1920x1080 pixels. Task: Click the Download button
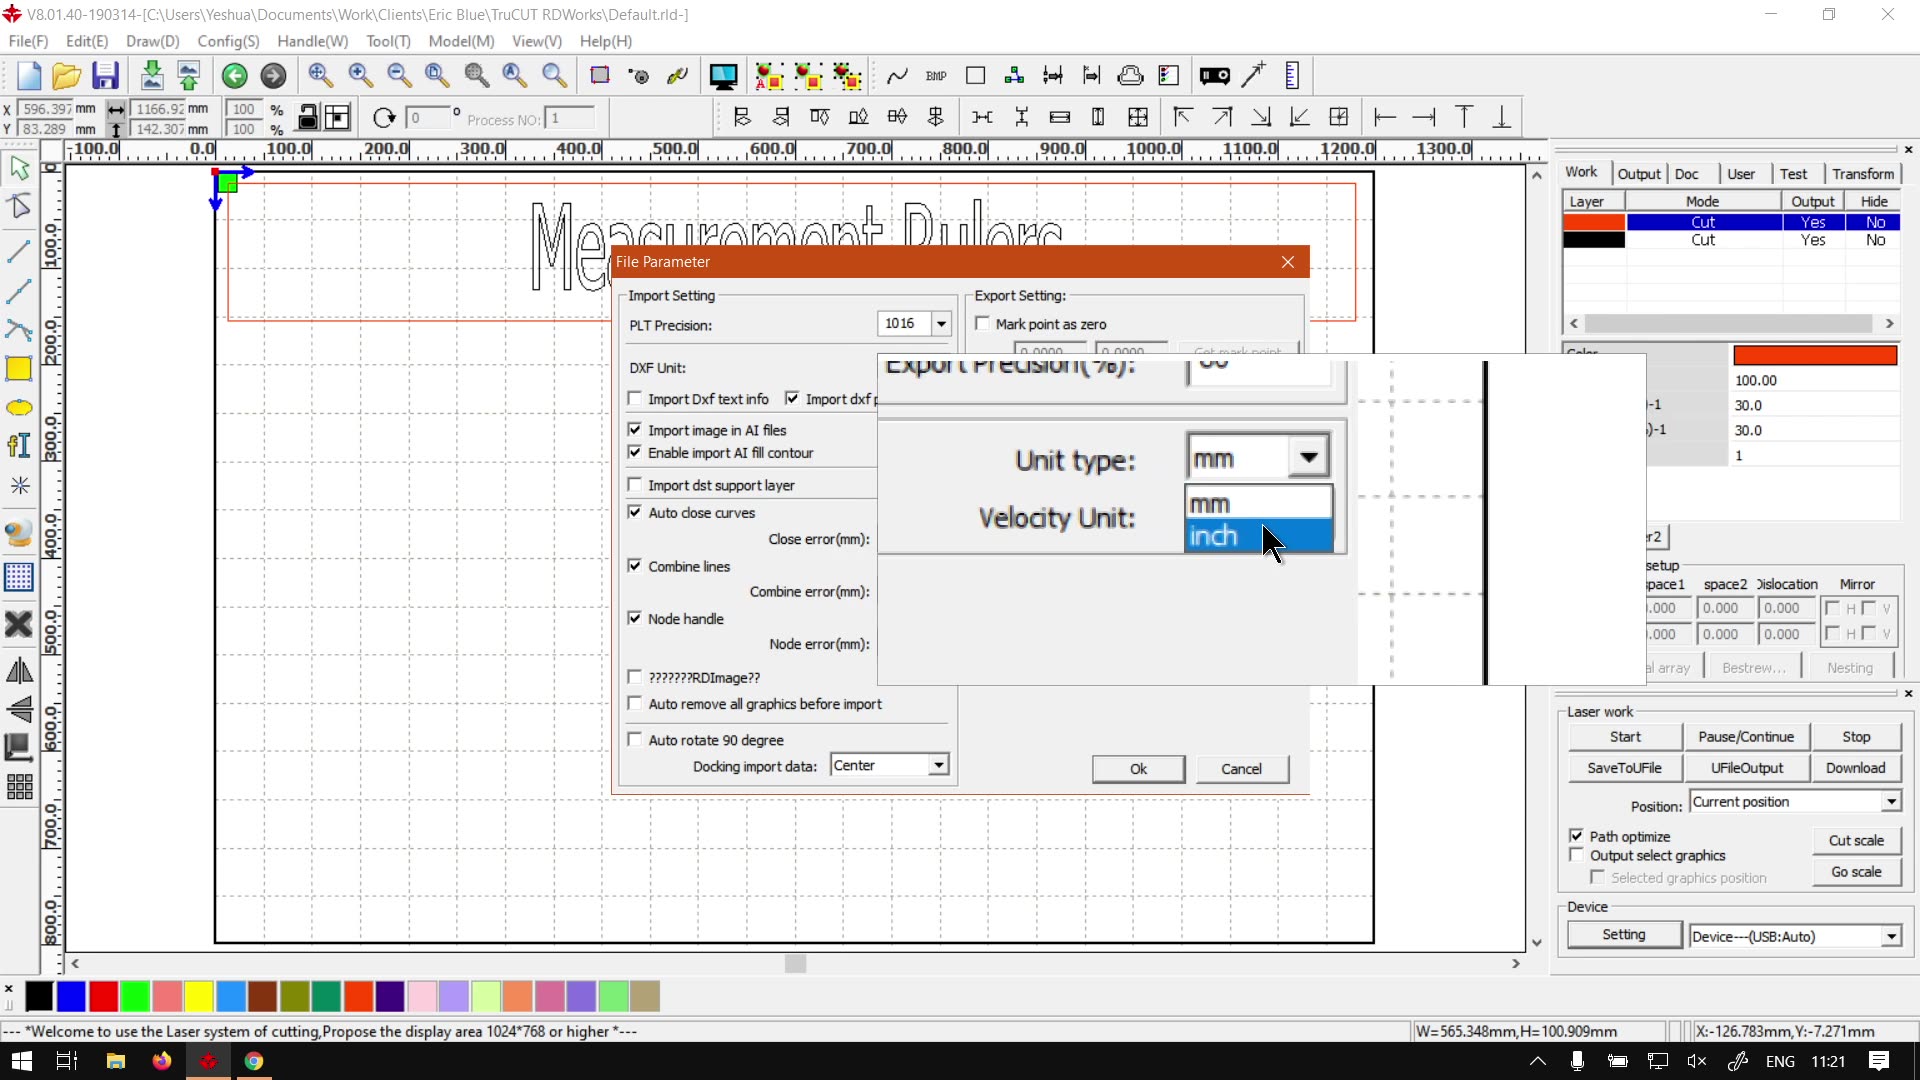[1855, 768]
